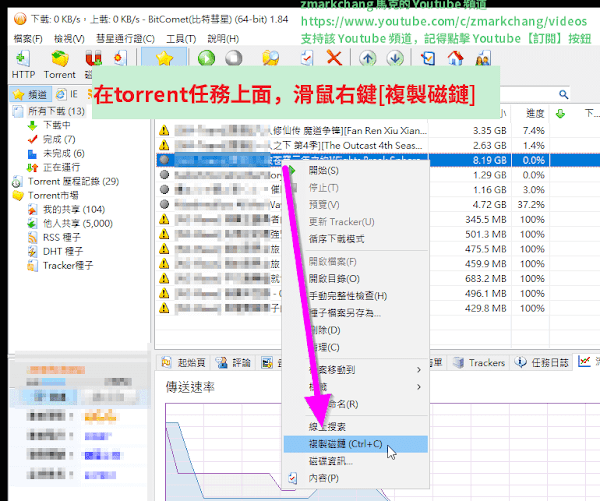
Task: Click the 345.5 MB size cell
Action: 486,220
